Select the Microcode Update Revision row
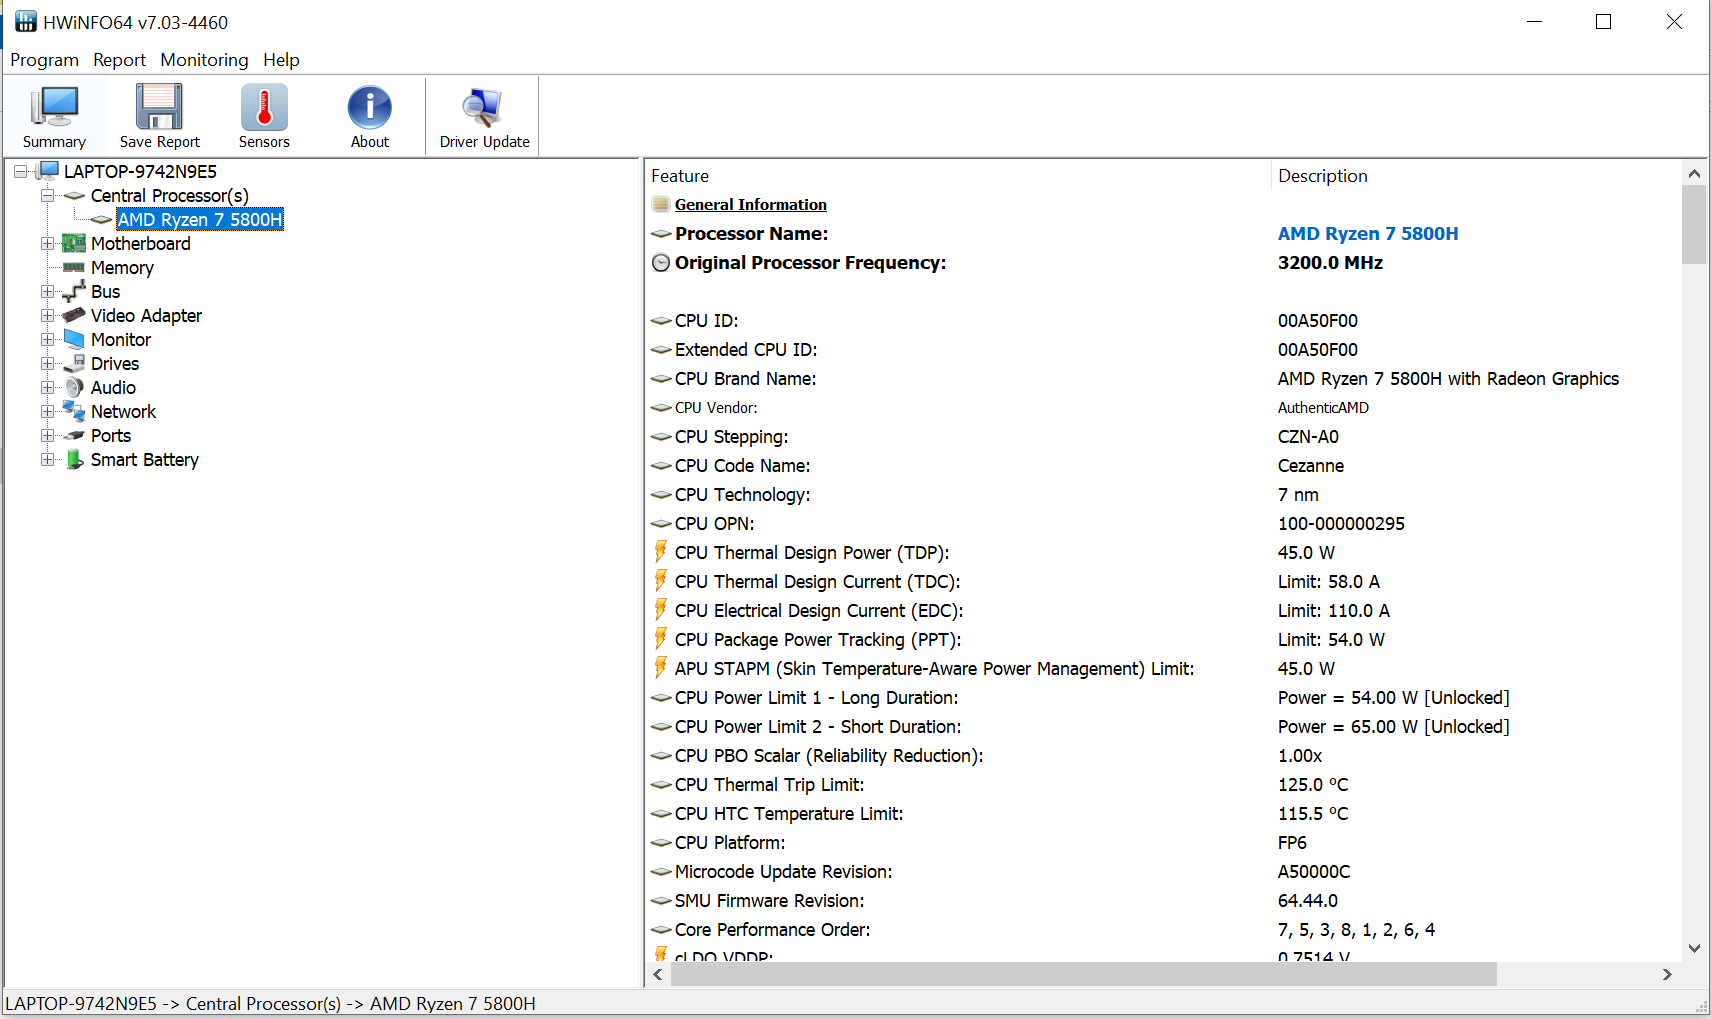The height and width of the screenshot is (1019, 1711). [1163, 872]
